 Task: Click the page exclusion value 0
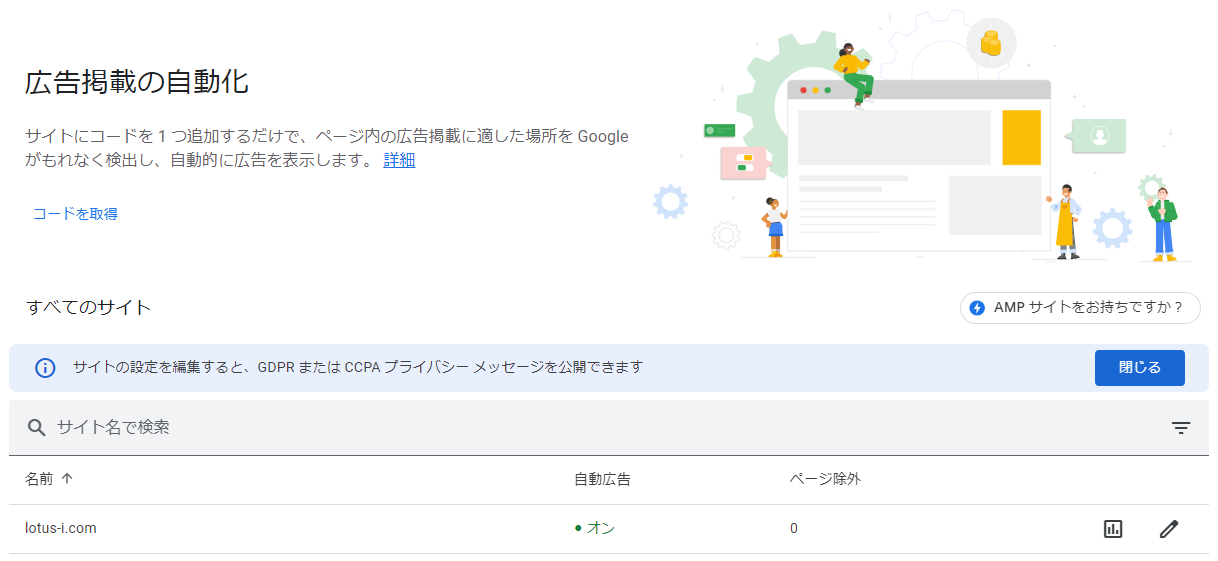pos(794,528)
